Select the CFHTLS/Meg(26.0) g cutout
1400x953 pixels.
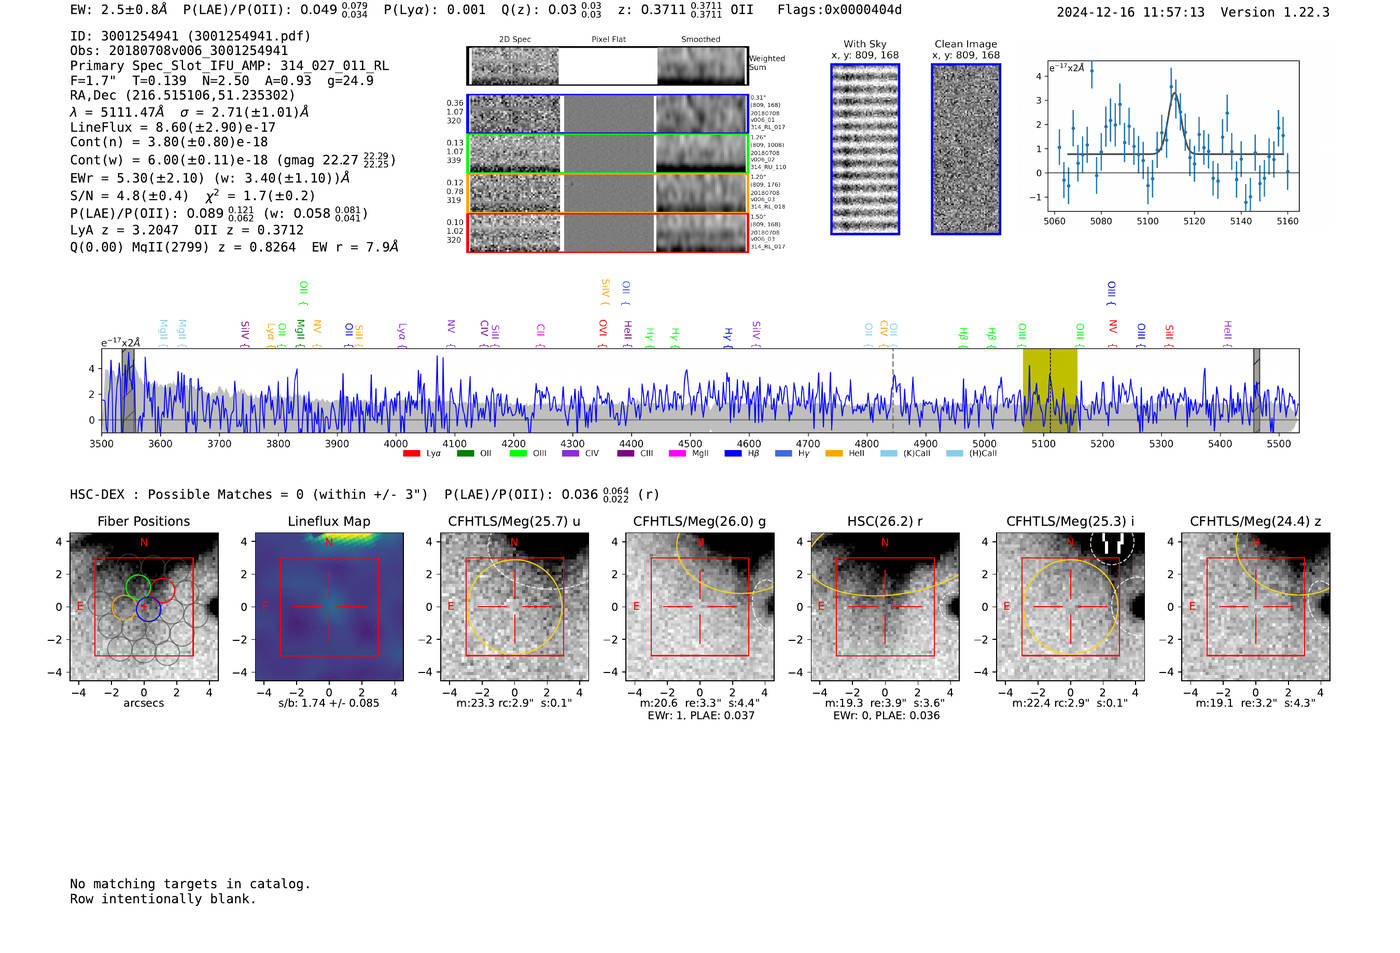700,606
